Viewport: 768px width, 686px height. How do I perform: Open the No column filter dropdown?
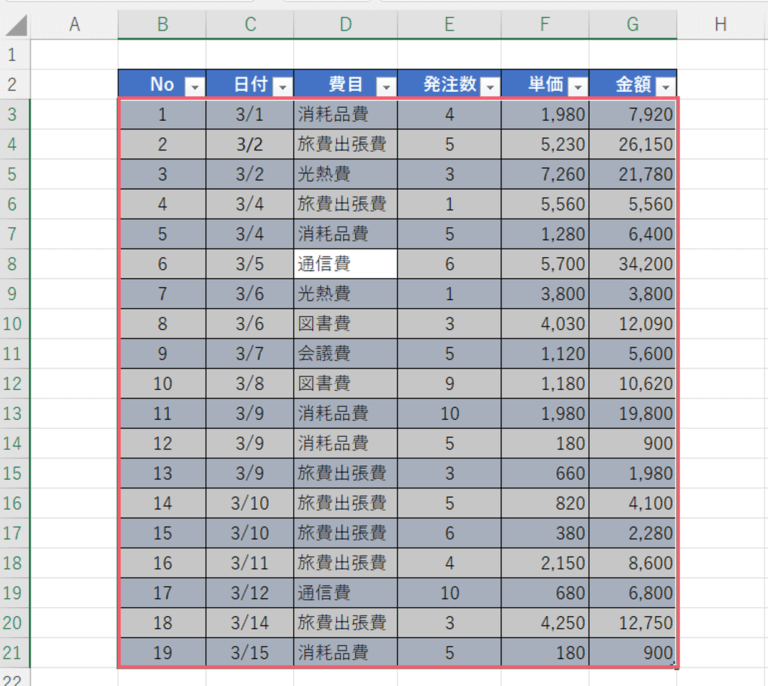[194, 87]
